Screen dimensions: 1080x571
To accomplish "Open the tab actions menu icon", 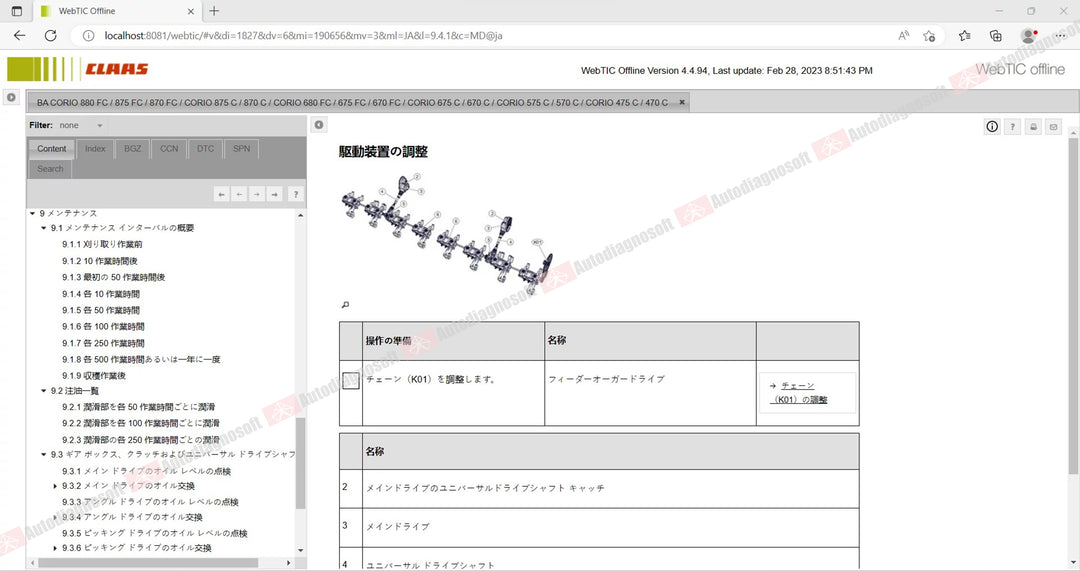I will pos(17,11).
